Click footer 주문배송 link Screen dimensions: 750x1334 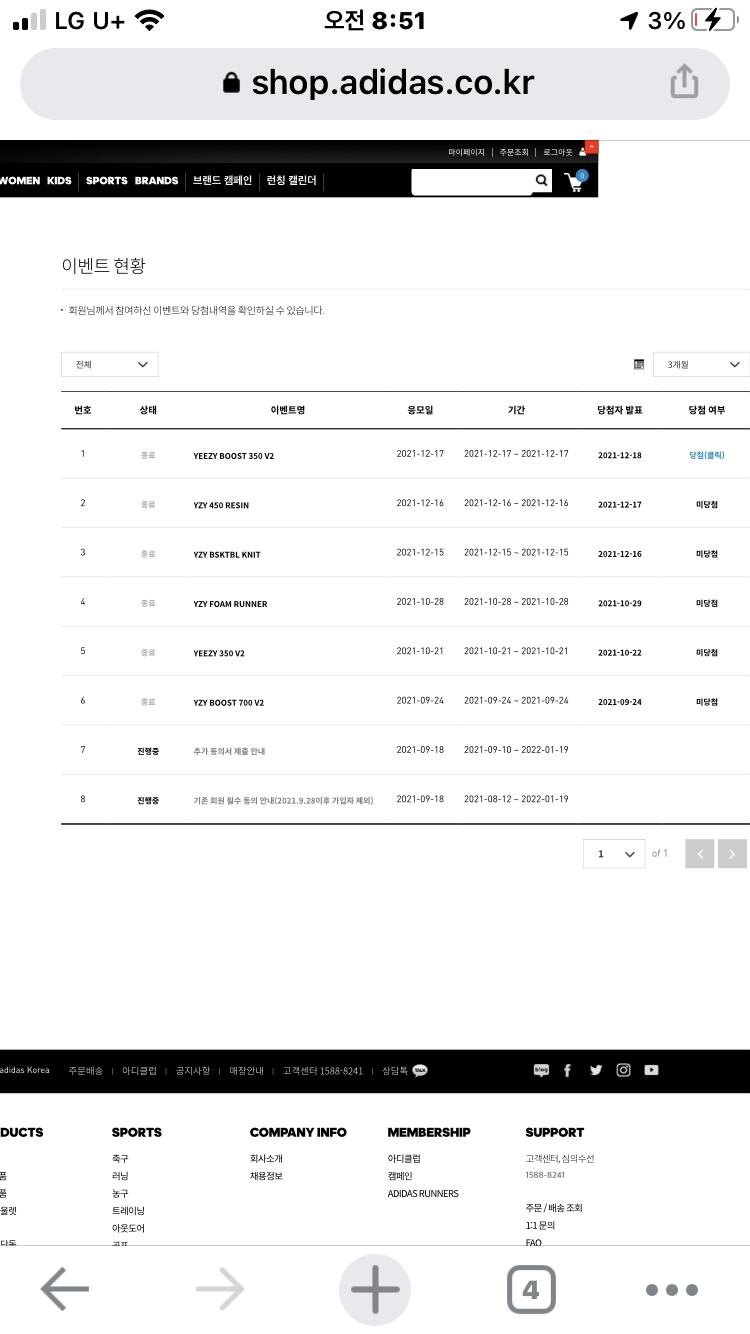(x=86, y=1070)
